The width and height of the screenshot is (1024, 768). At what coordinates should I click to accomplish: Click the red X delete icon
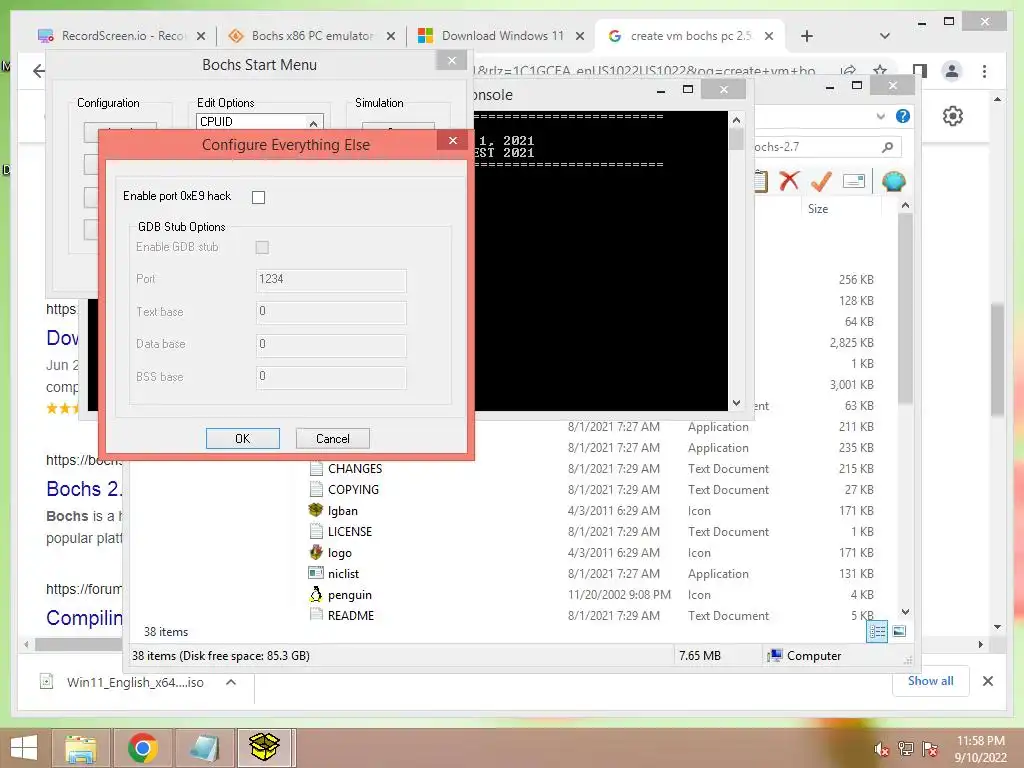point(790,181)
